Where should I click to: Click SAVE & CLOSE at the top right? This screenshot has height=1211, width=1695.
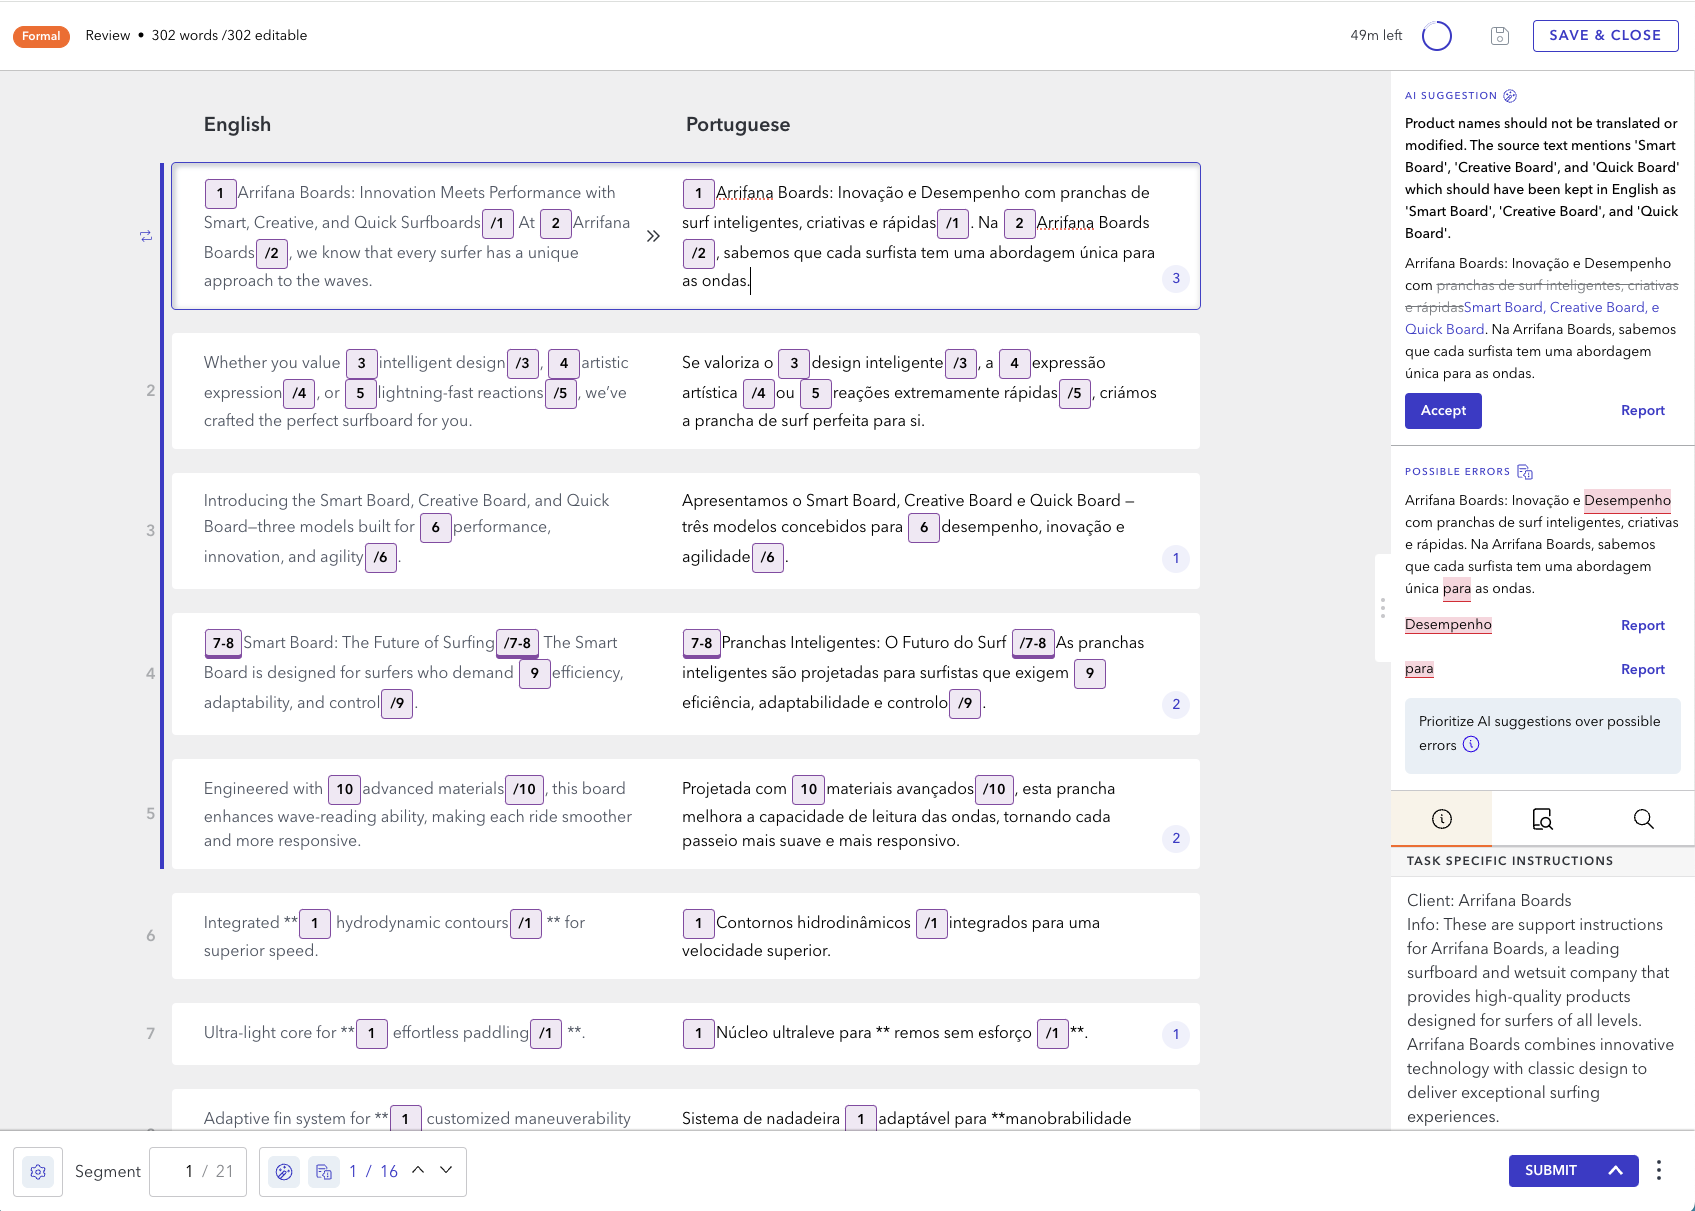click(1605, 35)
